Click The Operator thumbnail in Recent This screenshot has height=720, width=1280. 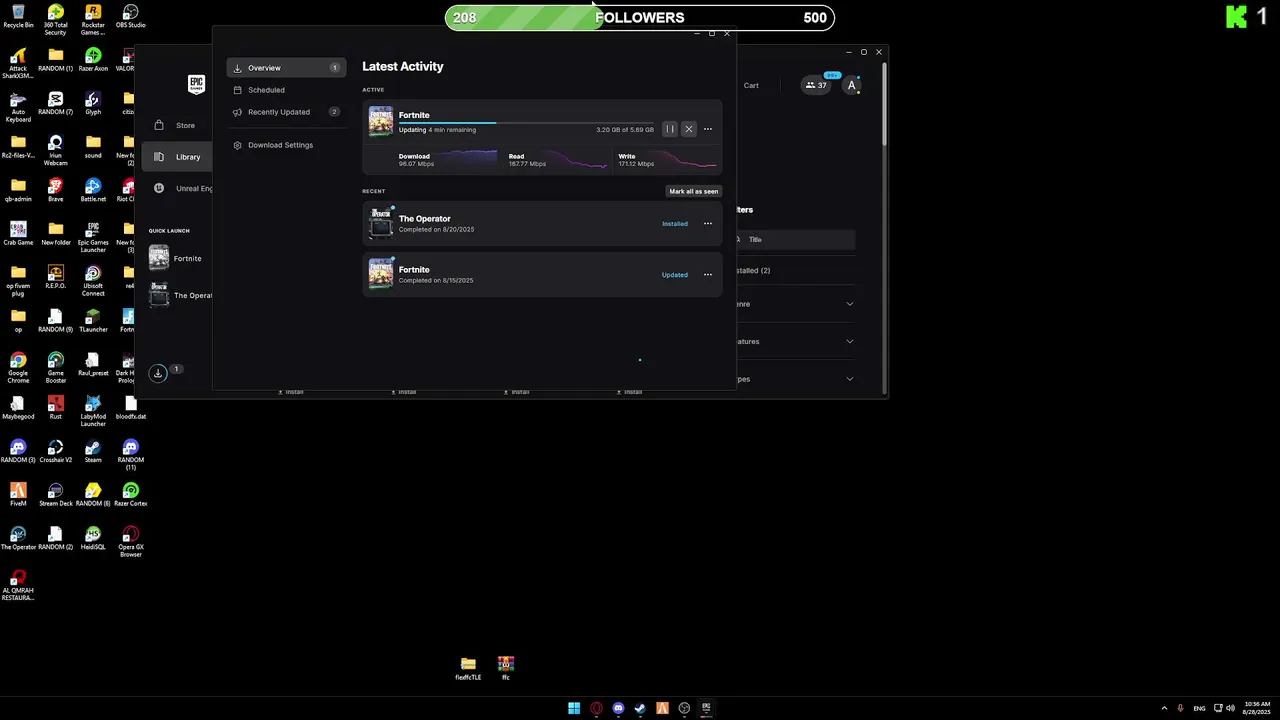click(381, 224)
